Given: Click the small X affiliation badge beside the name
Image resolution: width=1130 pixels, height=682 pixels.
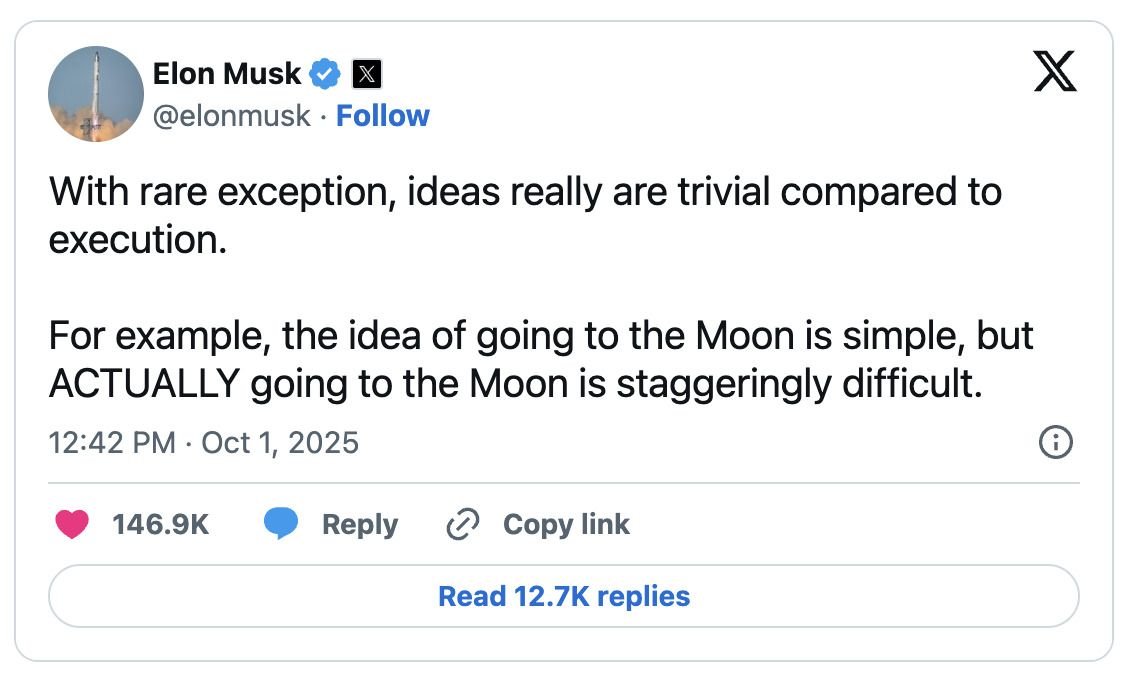Looking at the screenshot, I should coord(368,74).
